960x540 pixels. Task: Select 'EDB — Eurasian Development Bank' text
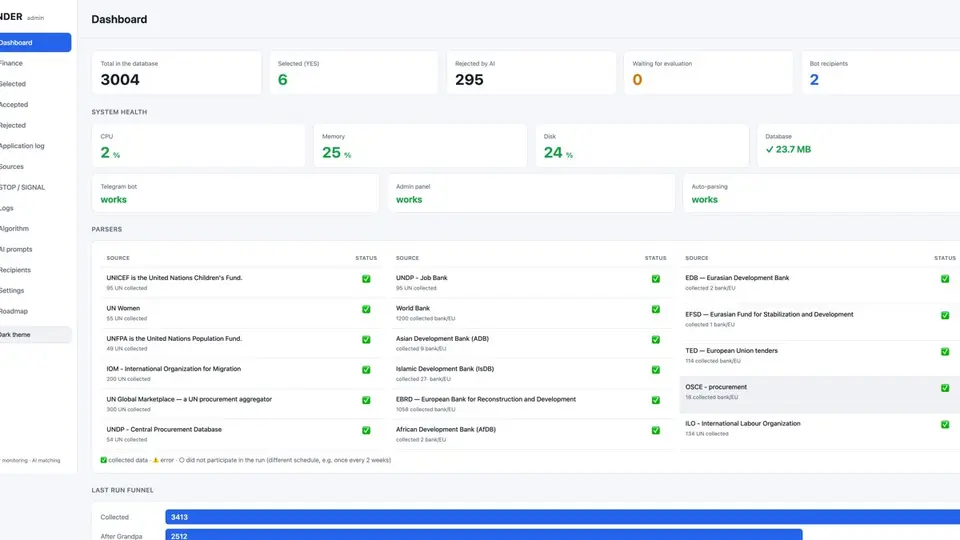[x=737, y=277]
